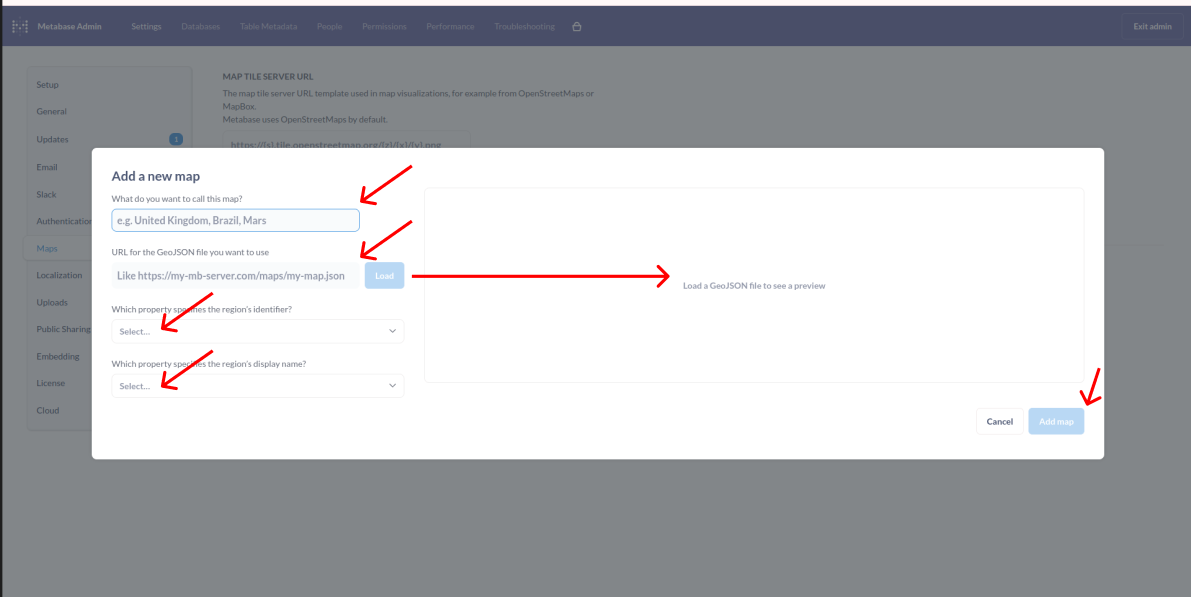
Task: Open the store basket icon in top bar
Action: 577,27
